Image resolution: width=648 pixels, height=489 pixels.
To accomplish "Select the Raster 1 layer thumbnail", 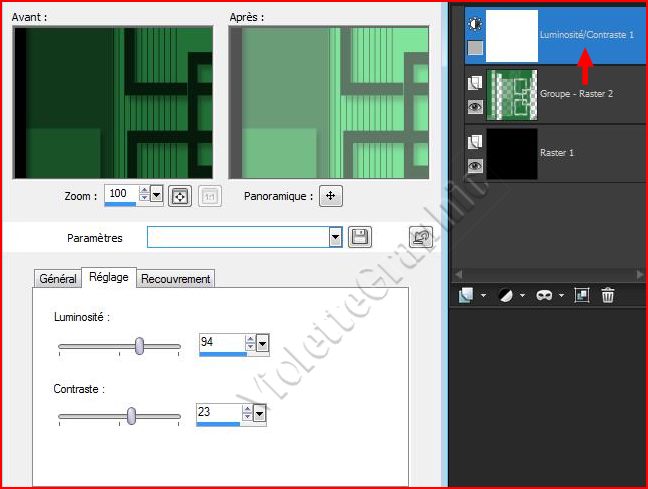I will pyautogui.click(x=512, y=153).
